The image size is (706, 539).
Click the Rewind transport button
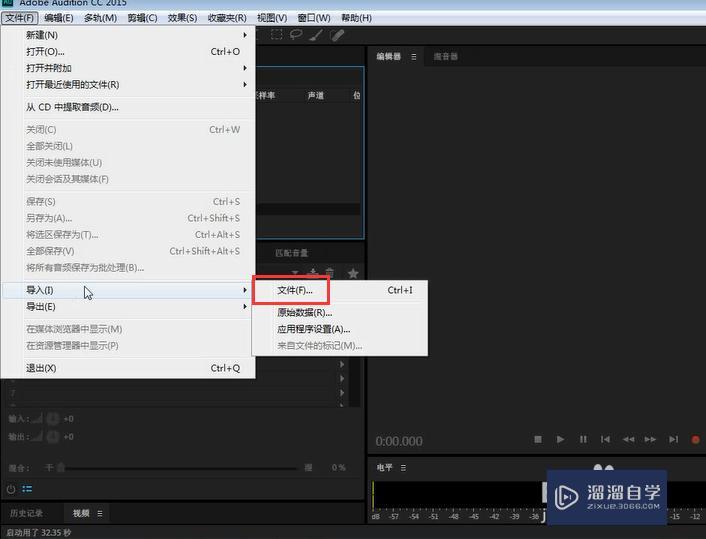[x=628, y=439]
